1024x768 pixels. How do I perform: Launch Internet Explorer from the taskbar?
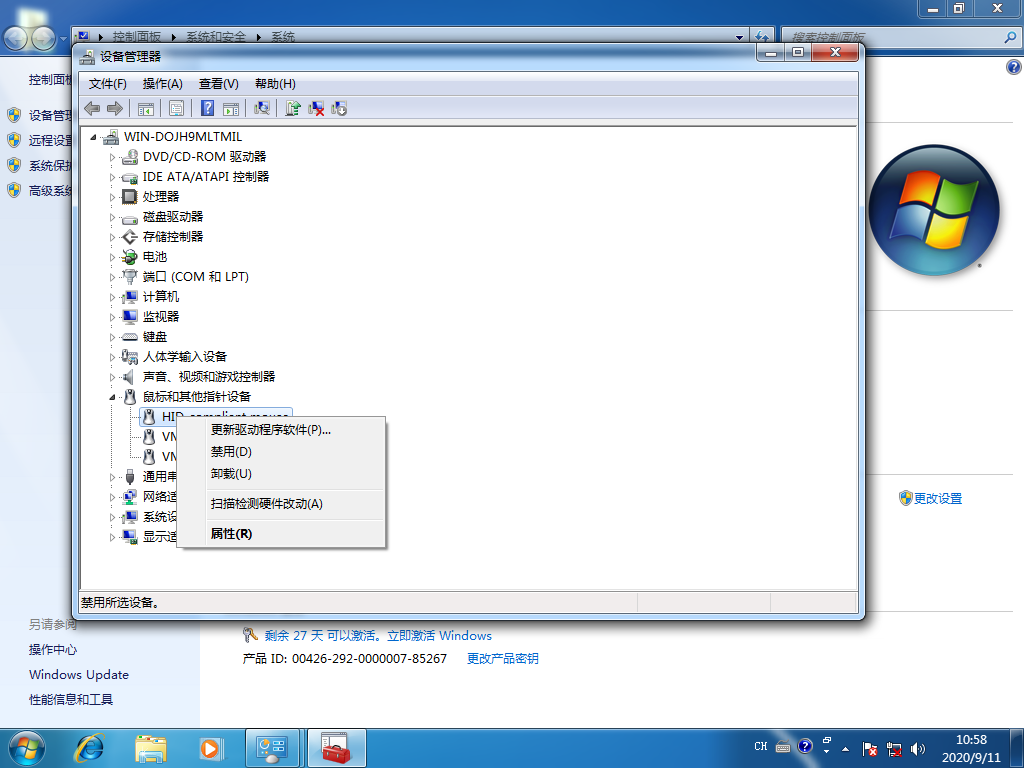(x=91, y=747)
